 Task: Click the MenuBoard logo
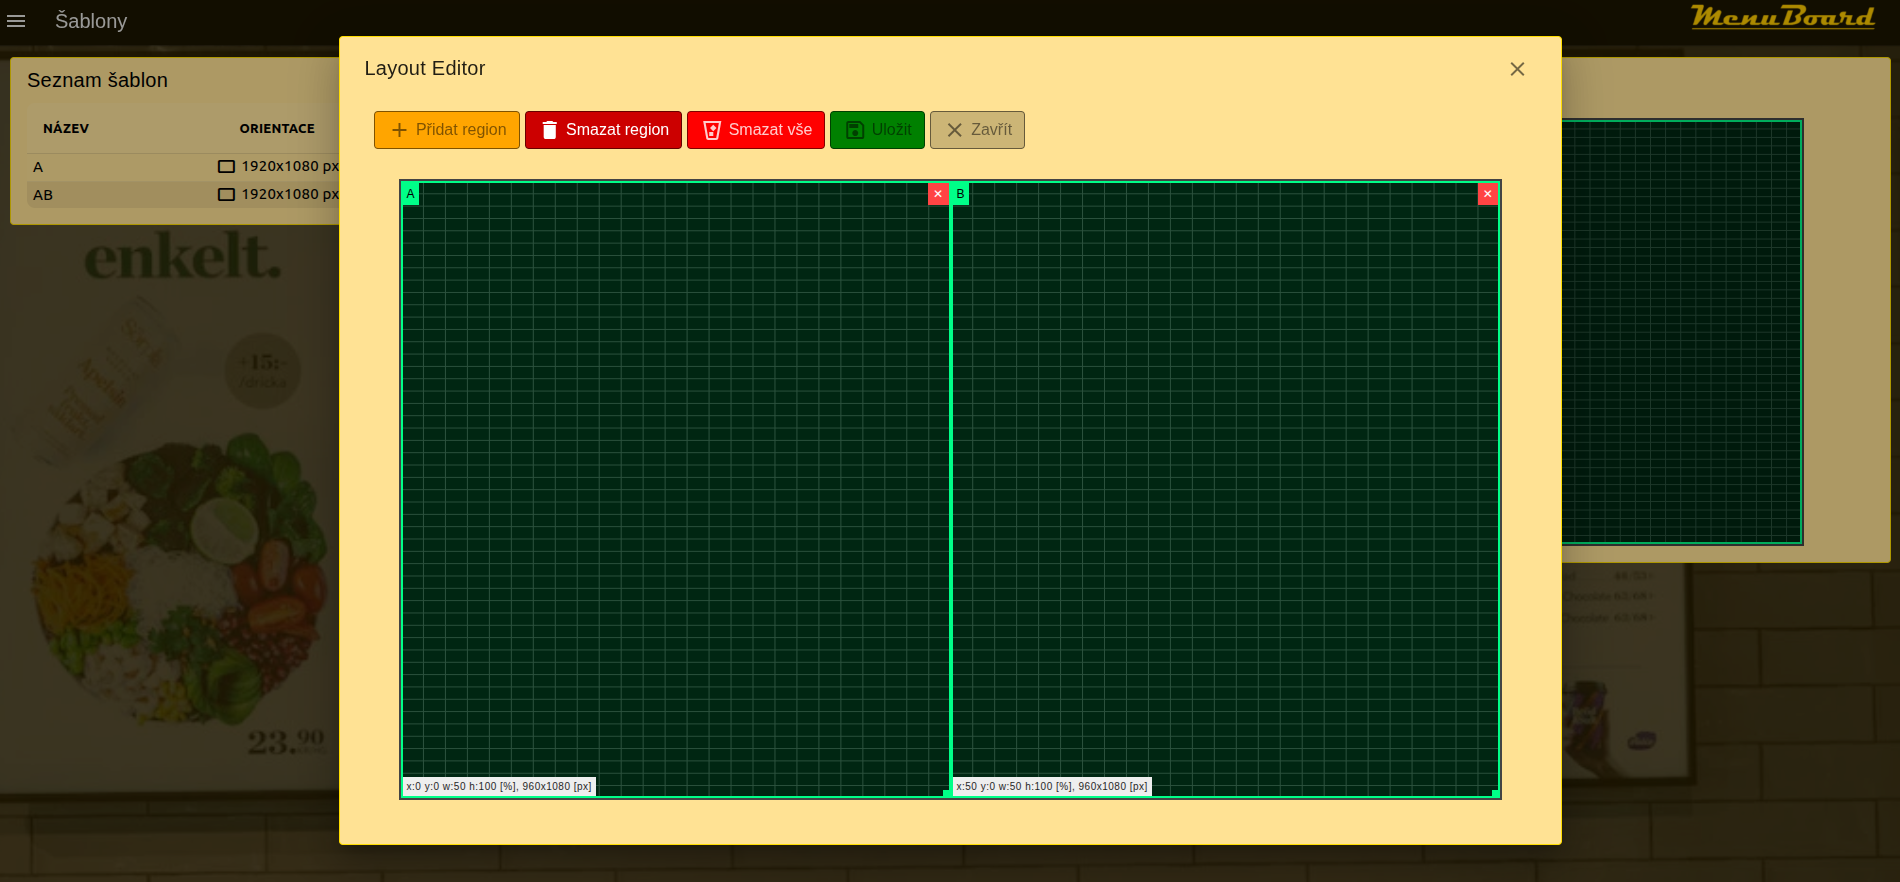point(1782,18)
